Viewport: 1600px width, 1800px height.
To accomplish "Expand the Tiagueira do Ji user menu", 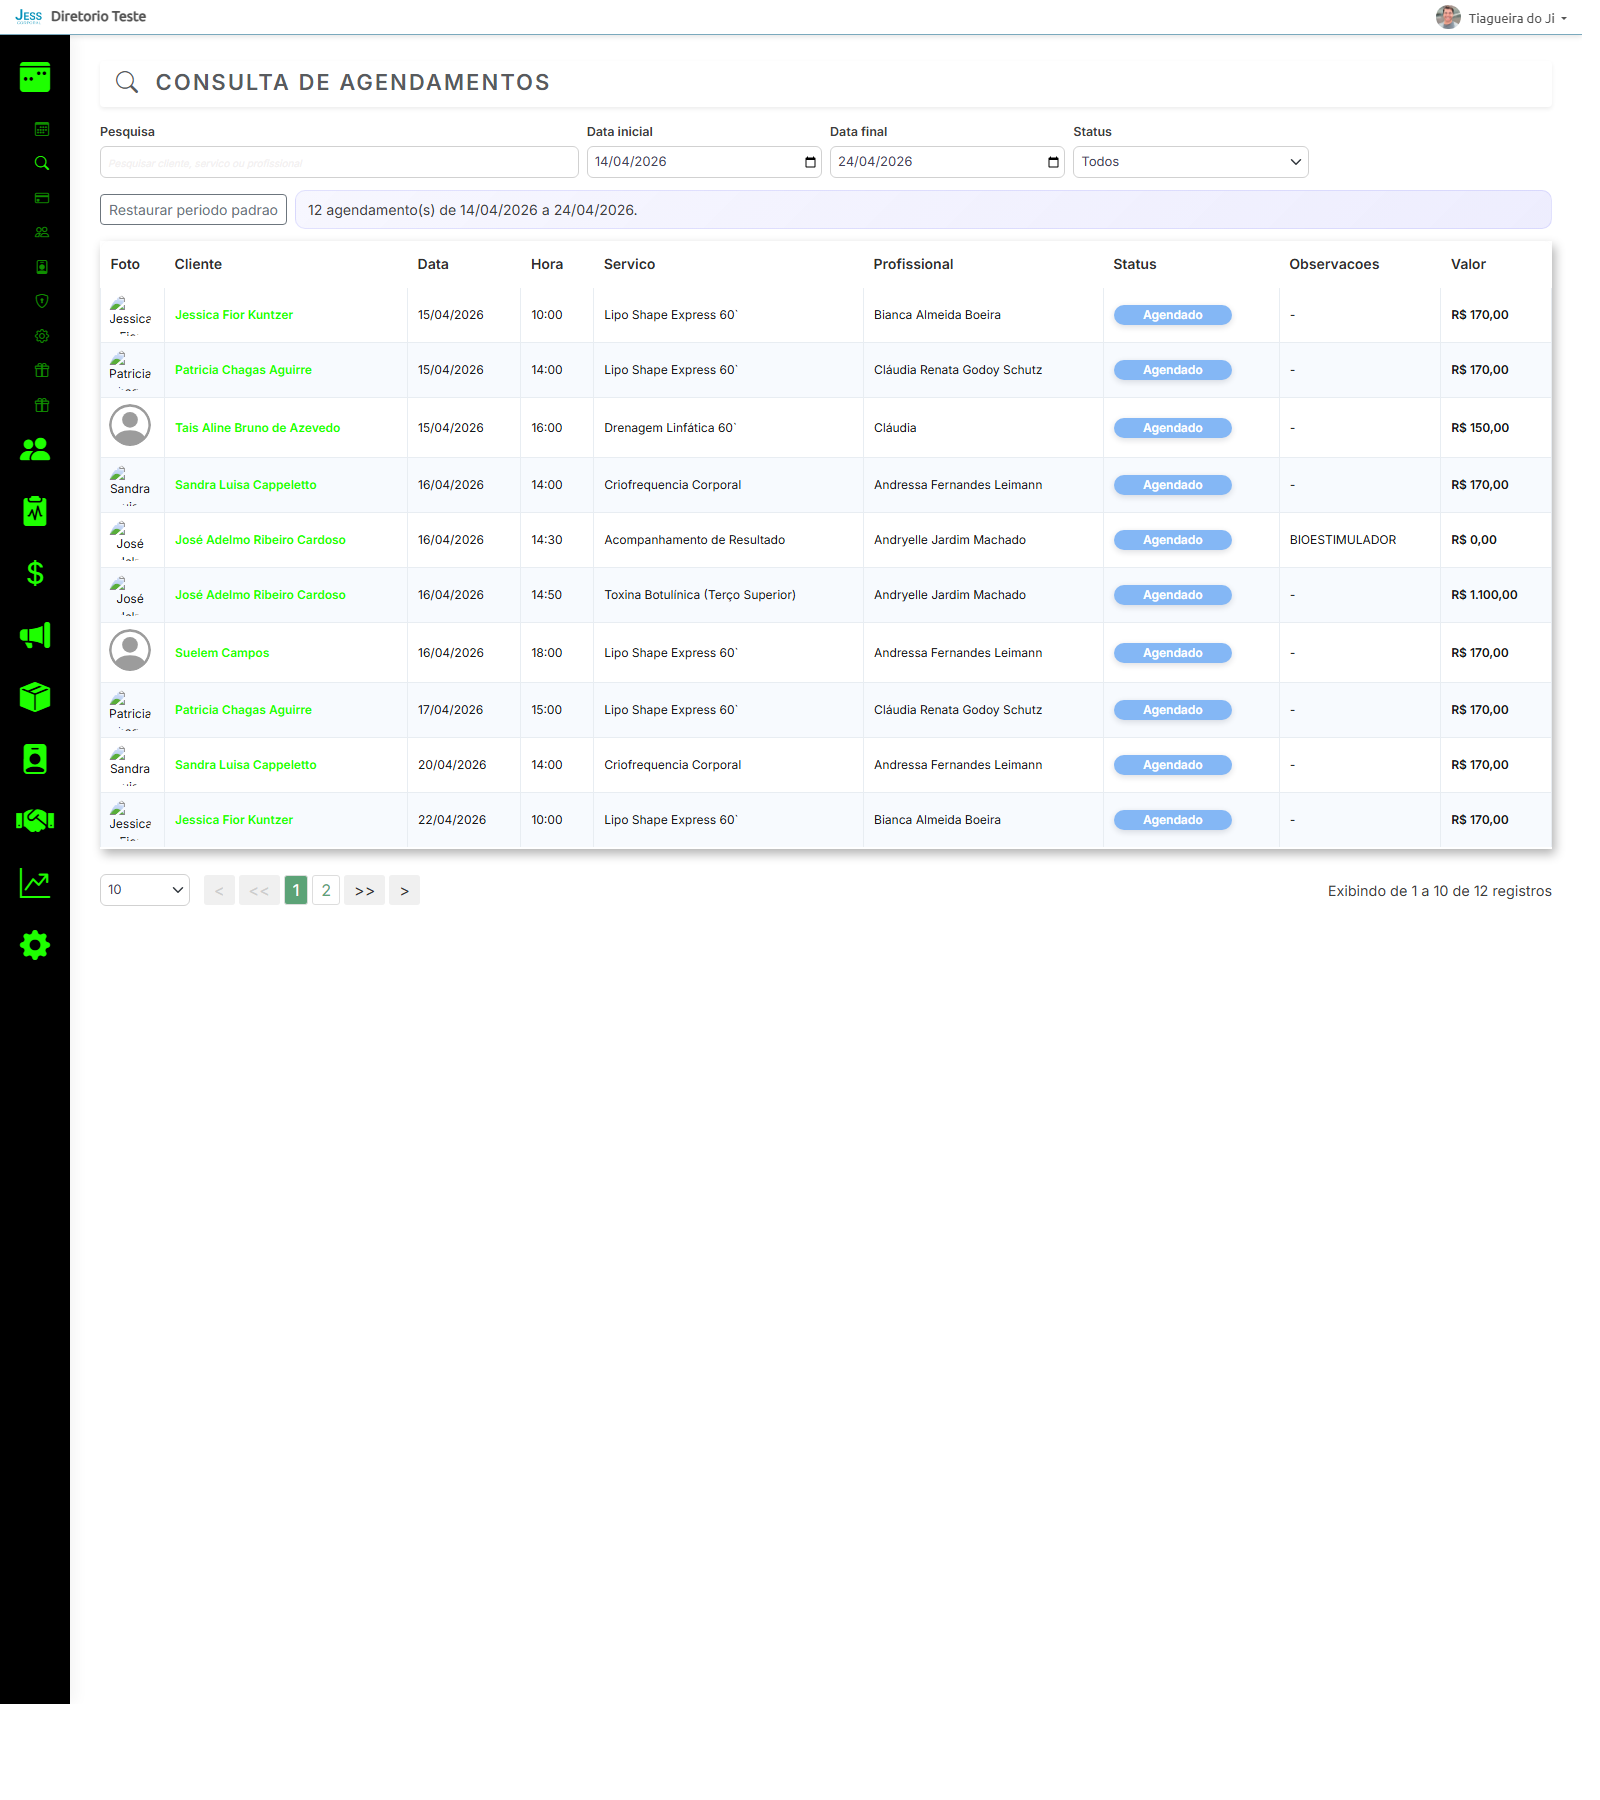I will click(x=1503, y=18).
